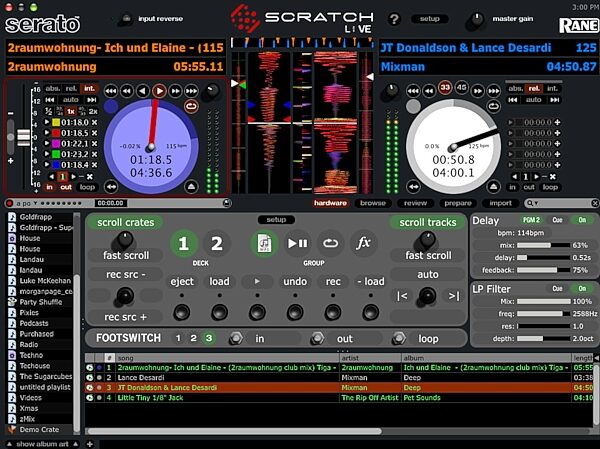Click the help question mark icon
600x449 pixels.
coord(394,19)
